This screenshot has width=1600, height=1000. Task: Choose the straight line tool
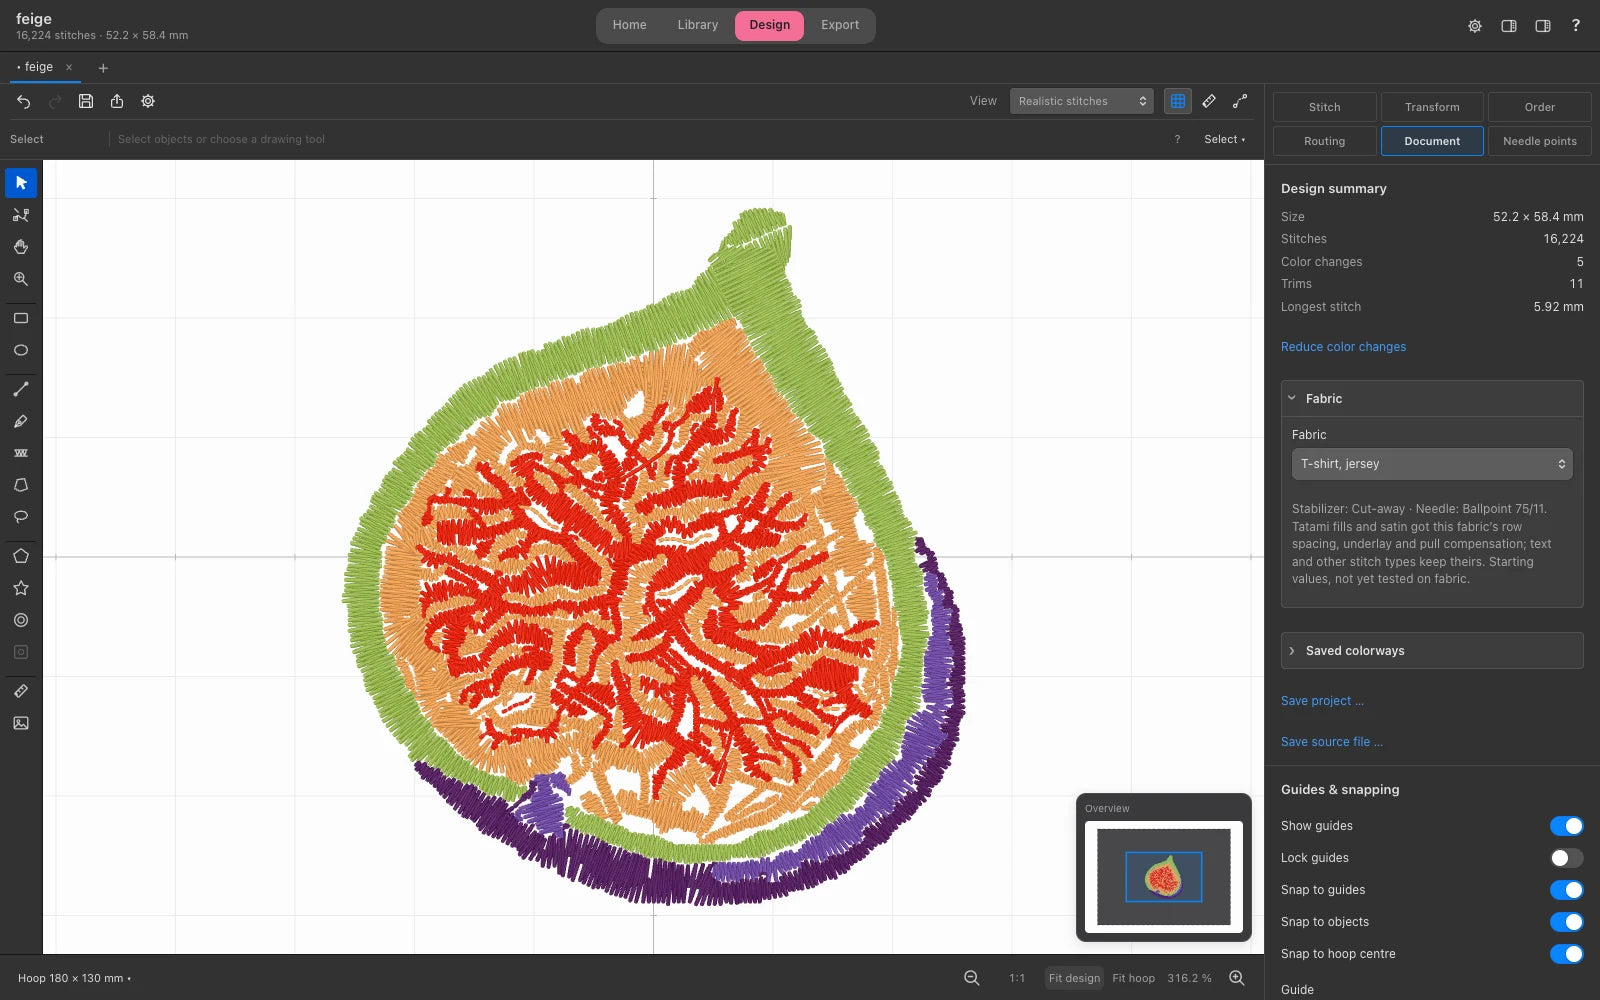tap(21, 389)
